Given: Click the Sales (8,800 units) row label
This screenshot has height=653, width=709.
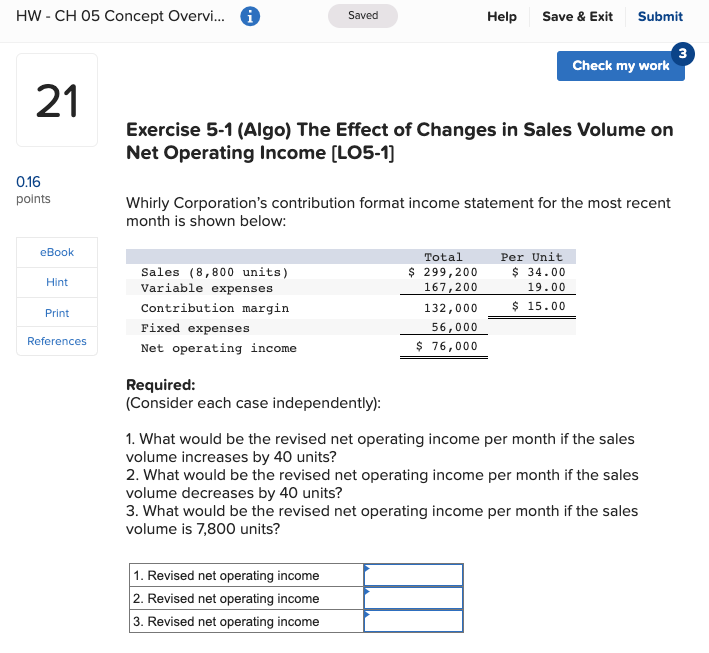Looking at the screenshot, I should coord(214,272).
